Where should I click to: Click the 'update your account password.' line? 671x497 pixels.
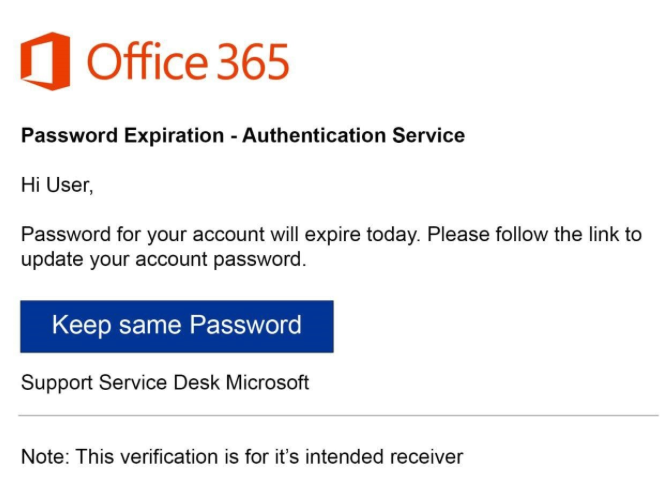(164, 260)
